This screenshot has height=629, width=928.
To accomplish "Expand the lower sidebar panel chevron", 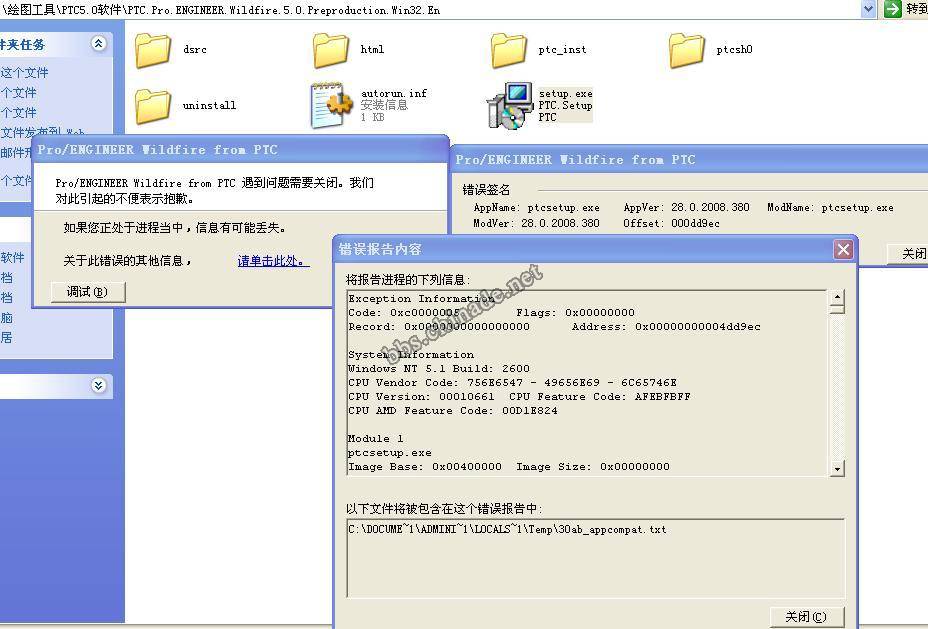I will pyautogui.click(x=99, y=385).
